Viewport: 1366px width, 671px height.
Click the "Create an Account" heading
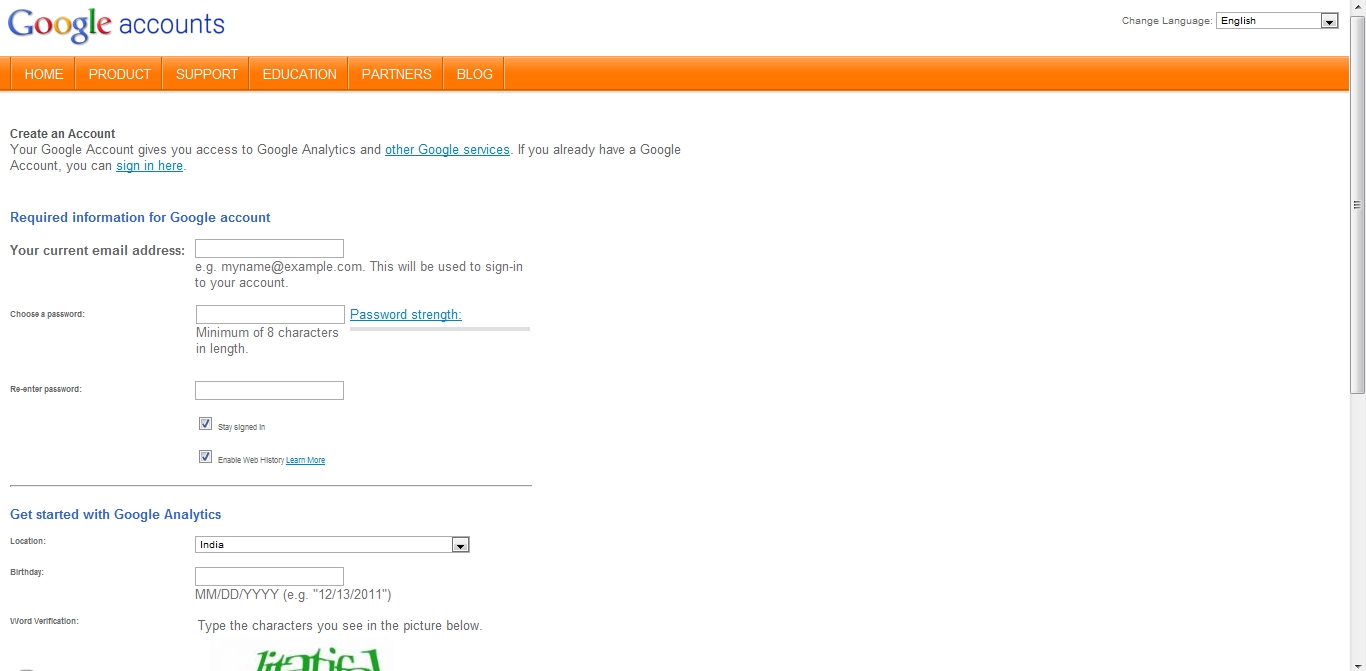63,134
